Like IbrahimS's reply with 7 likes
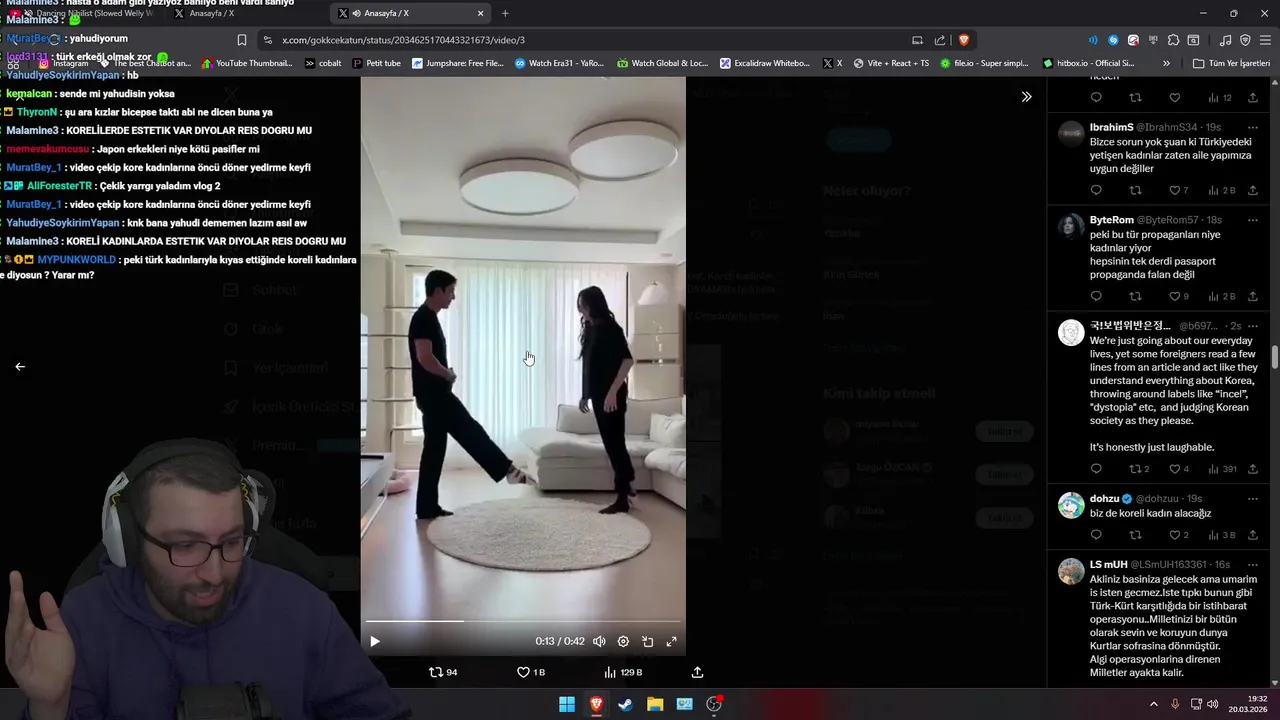This screenshot has height=720, width=1280. pyautogui.click(x=1179, y=190)
